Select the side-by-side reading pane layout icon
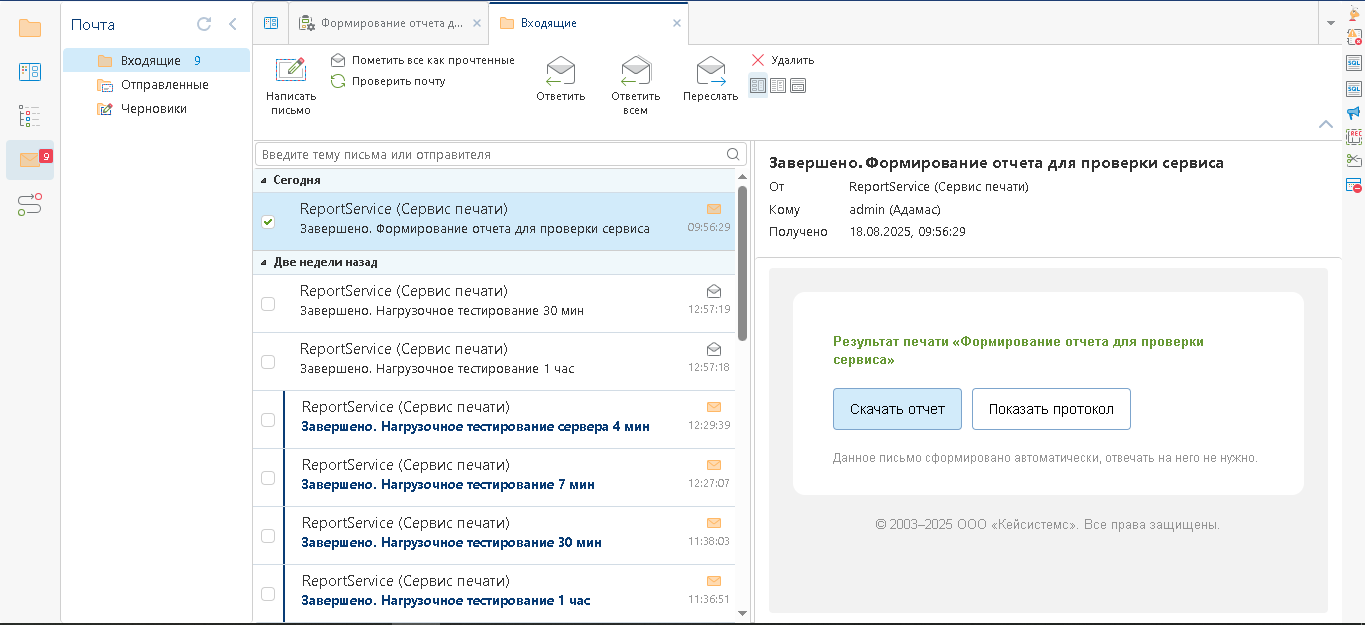The image size is (1365, 625). tap(757, 86)
